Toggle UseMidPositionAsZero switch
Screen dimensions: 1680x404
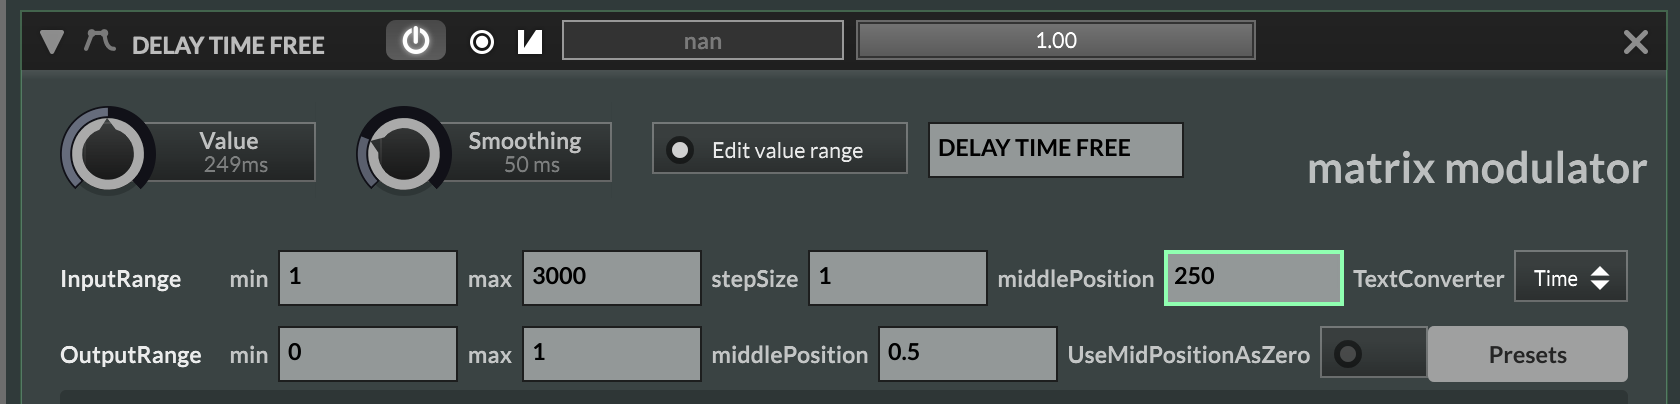tap(1372, 353)
